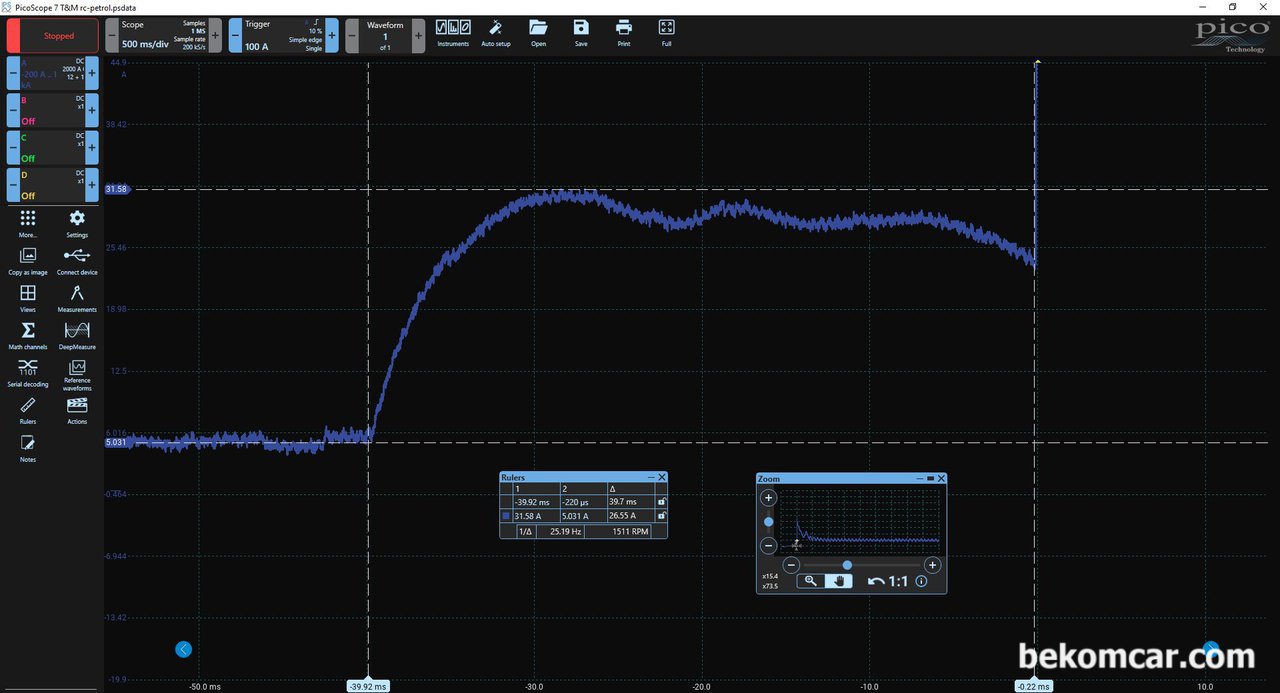Start capture via Stopped button
This screenshot has width=1280, height=693.
tap(53, 36)
